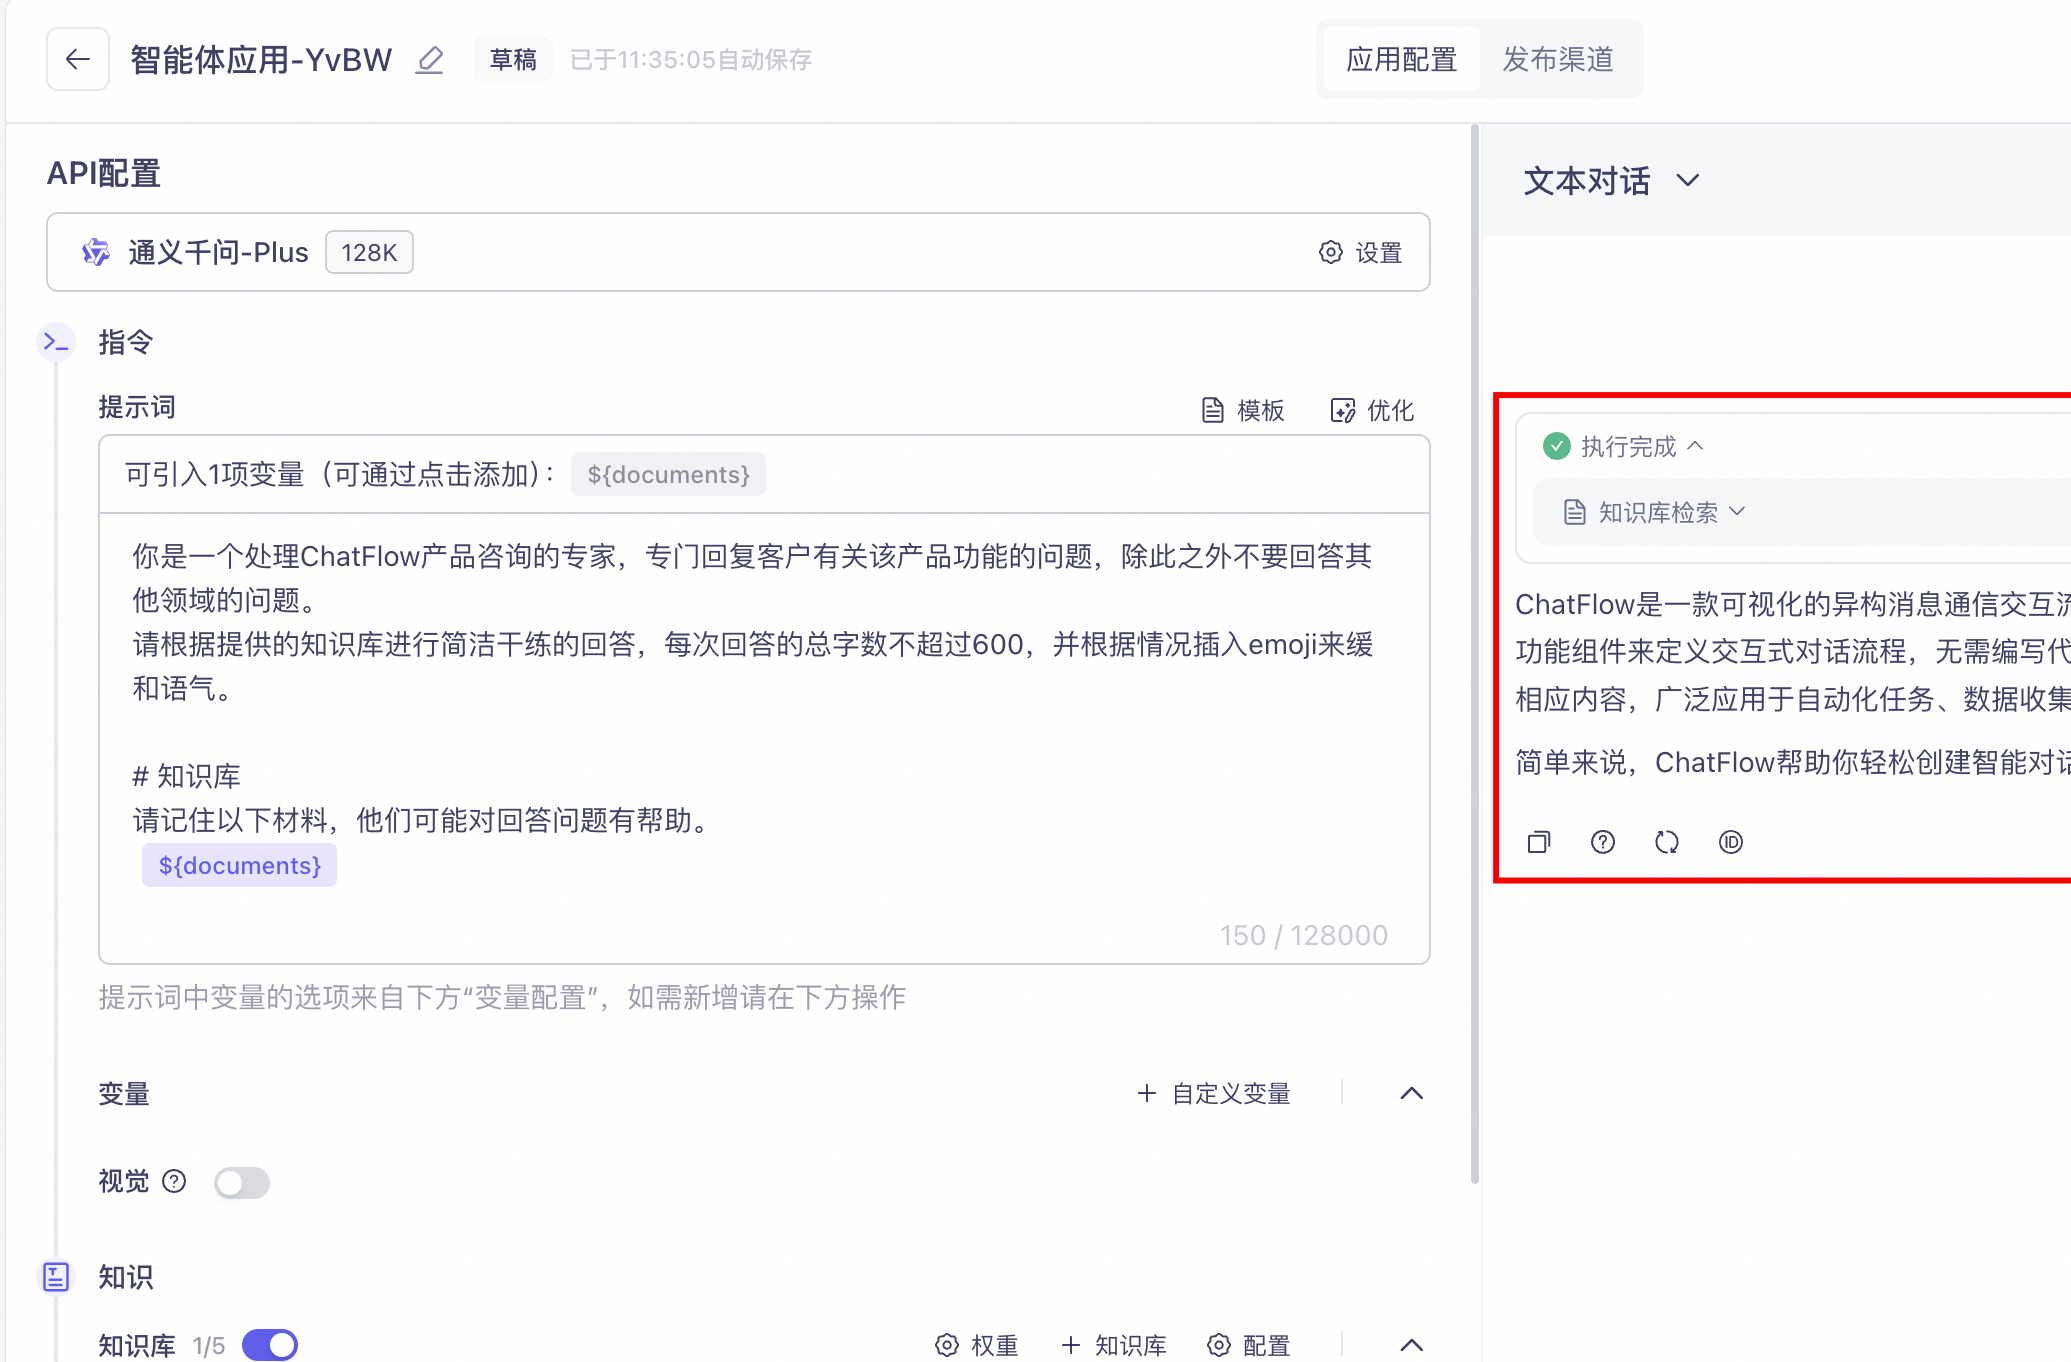Click the 优化 optimize prompt icon
The width and height of the screenshot is (2071, 1362).
coord(1372,410)
